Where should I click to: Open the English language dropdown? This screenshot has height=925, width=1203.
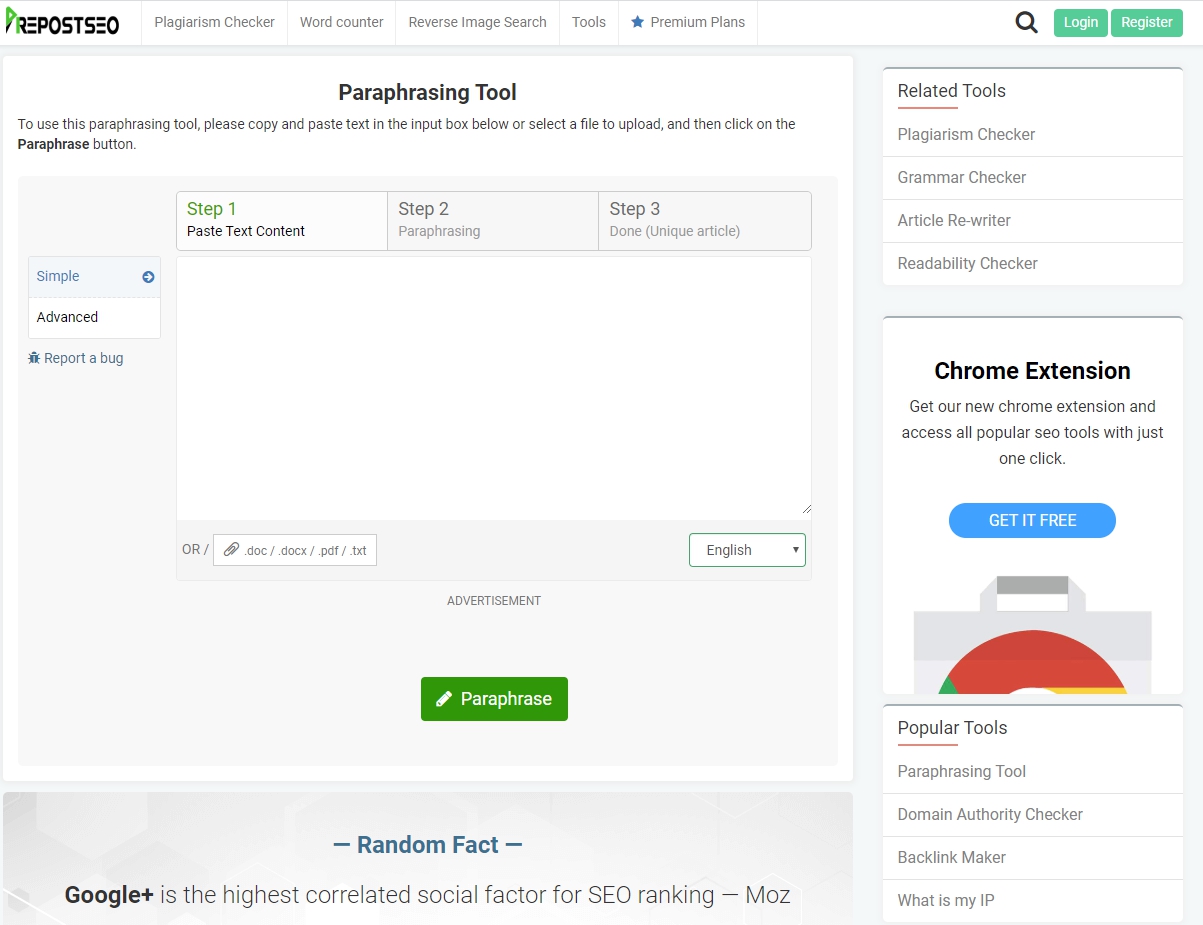tap(746, 550)
